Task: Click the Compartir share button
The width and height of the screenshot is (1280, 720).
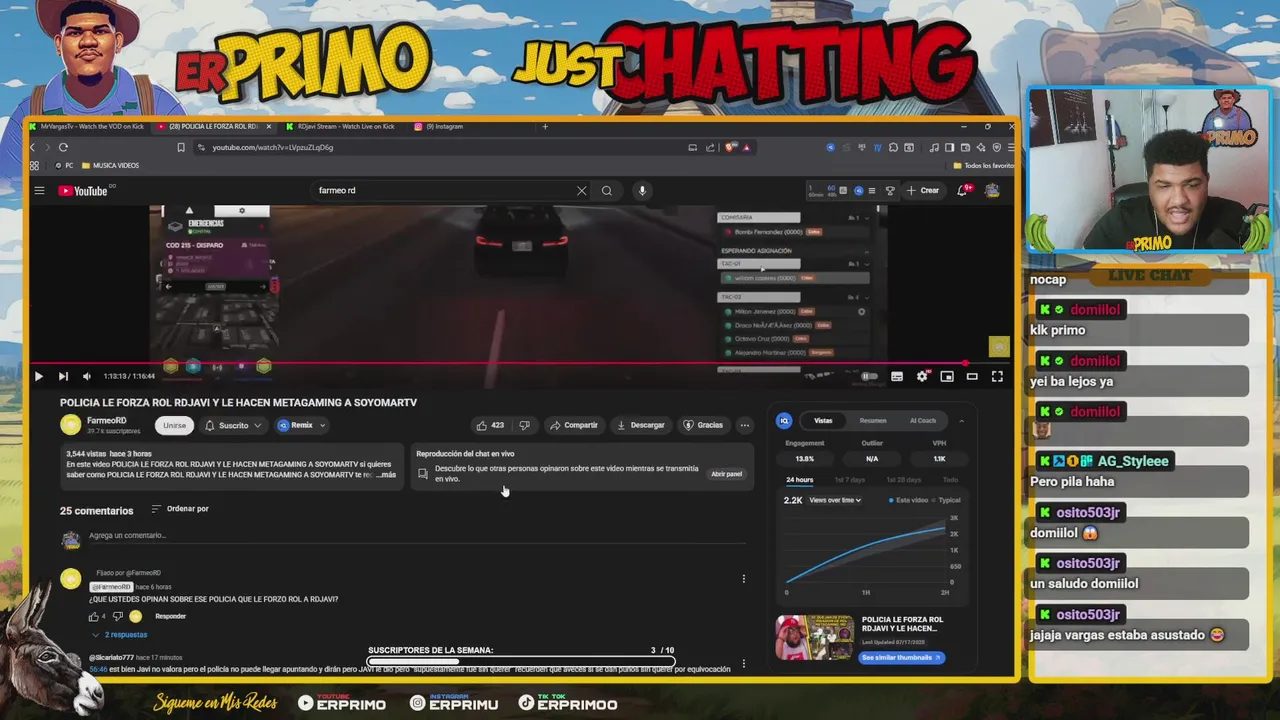Action: pyautogui.click(x=574, y=425)
